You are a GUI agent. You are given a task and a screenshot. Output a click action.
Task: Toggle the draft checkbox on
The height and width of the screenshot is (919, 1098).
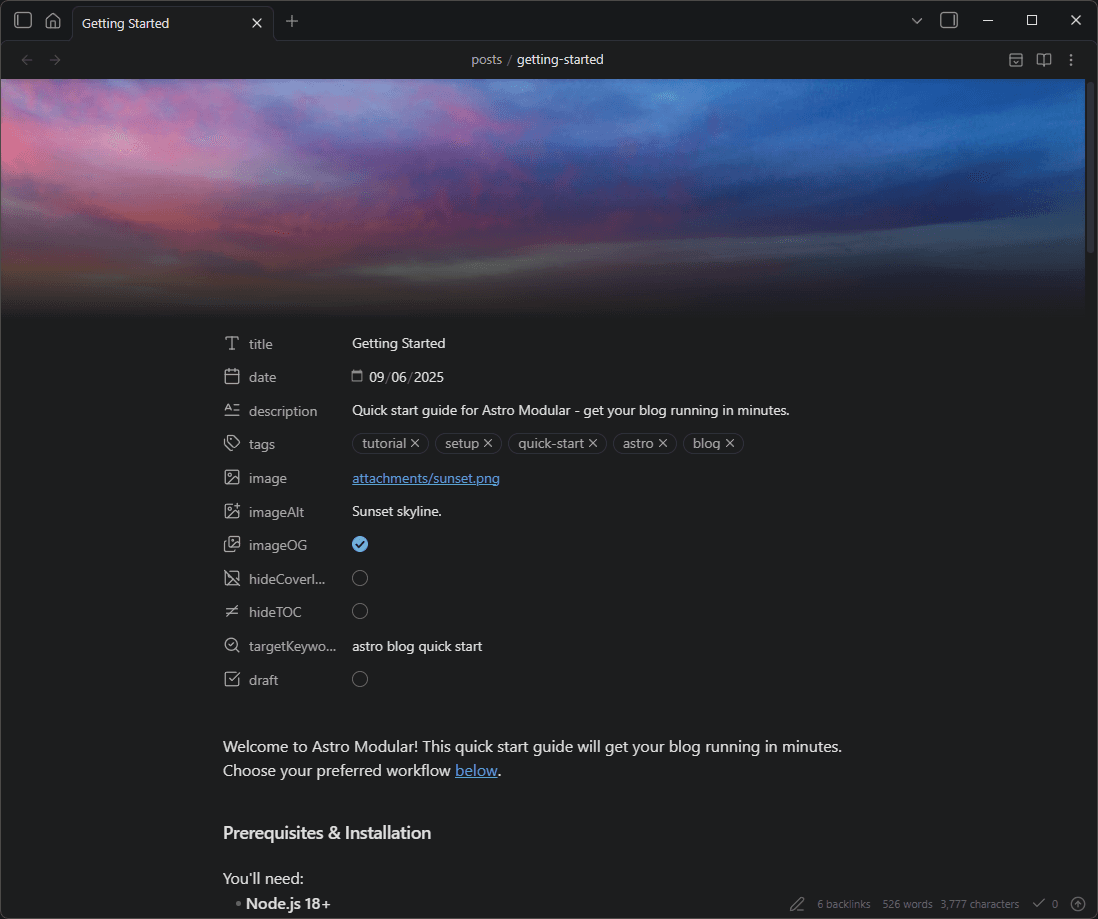point(359,679)
